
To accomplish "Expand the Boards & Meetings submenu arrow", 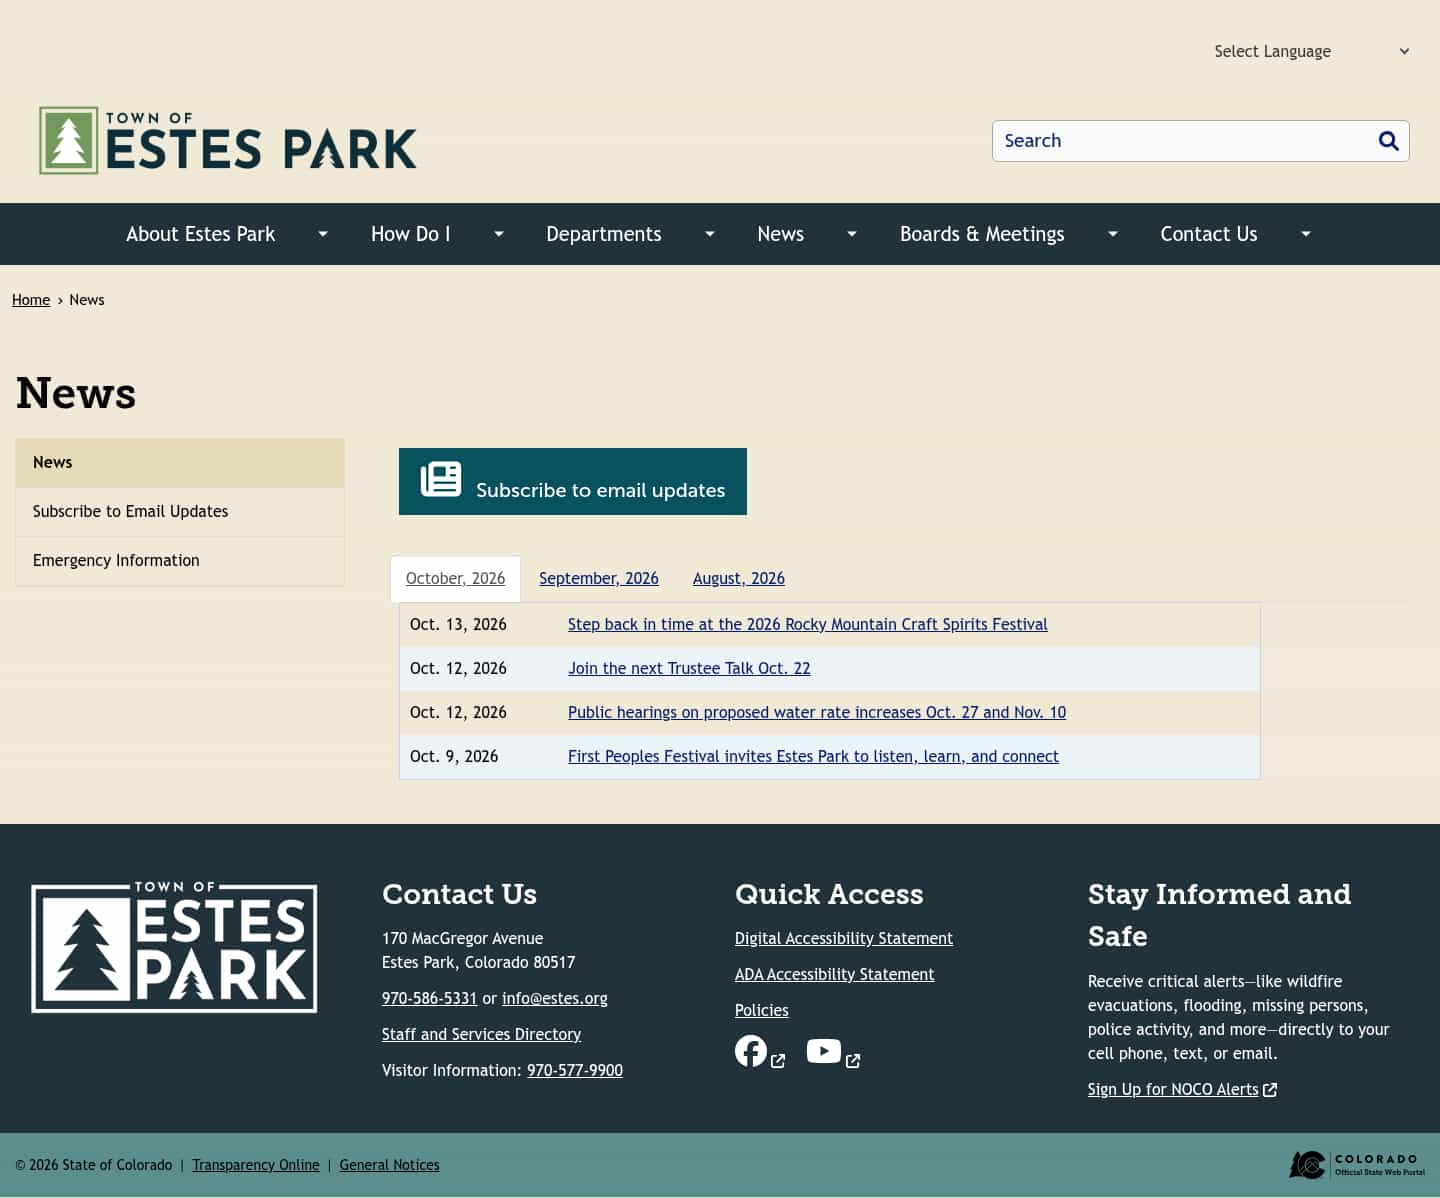I will [x=1113, y=234].
